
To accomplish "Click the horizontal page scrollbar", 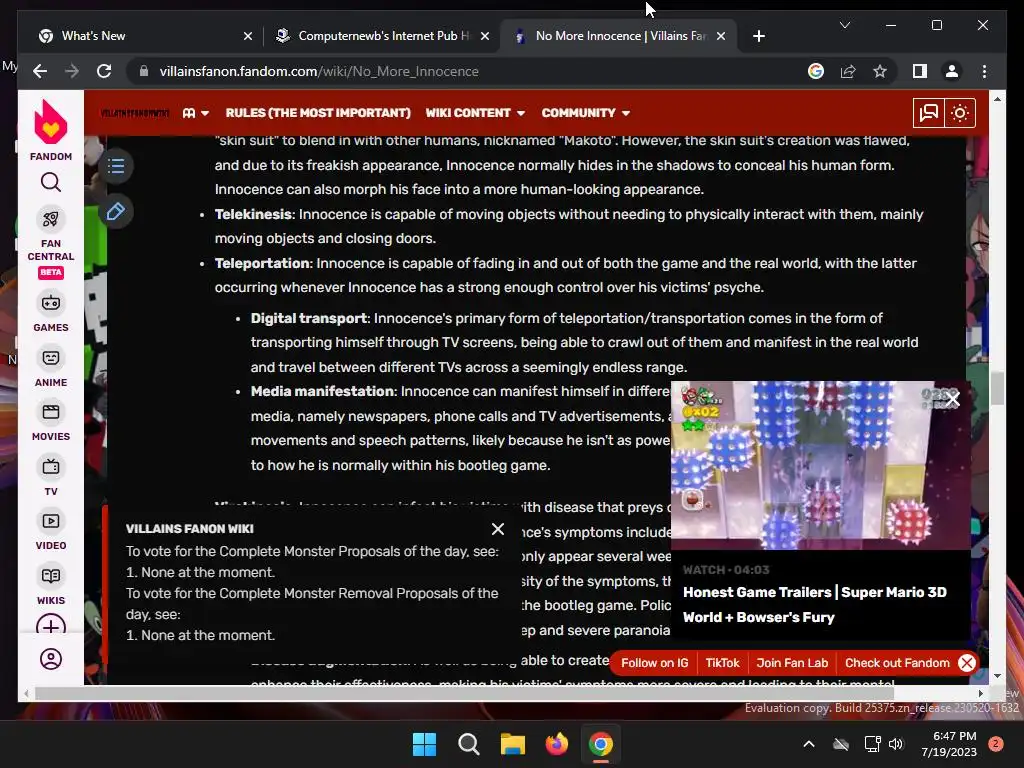I will pos(464,693).
